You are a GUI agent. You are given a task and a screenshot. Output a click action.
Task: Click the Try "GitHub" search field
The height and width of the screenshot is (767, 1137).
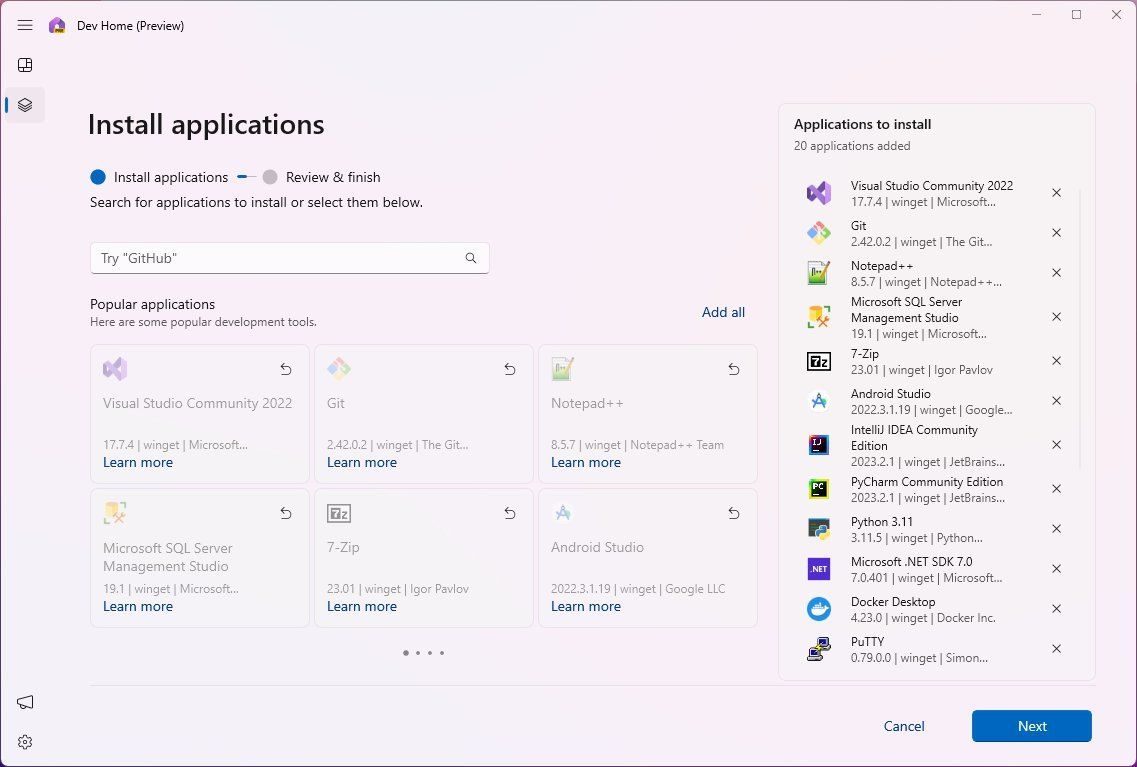pyautogui.click(x=280, y=258)
